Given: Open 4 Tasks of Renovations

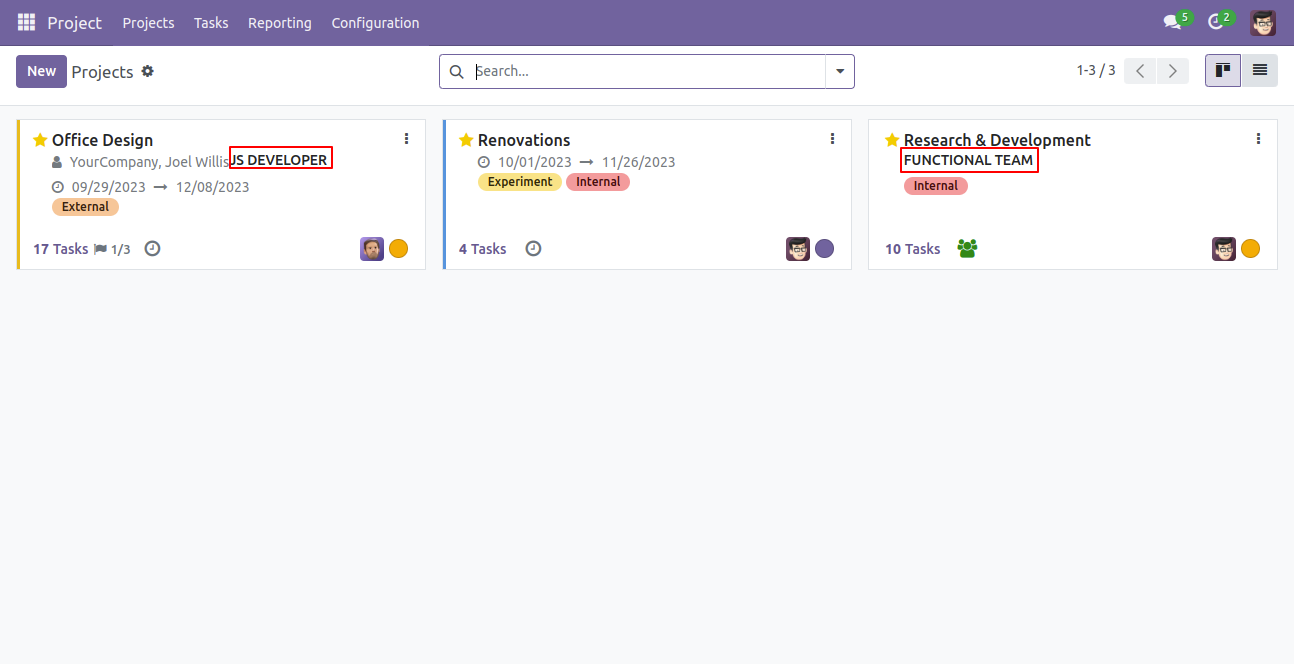Looking at the screenshot, I should click(483, 249).
